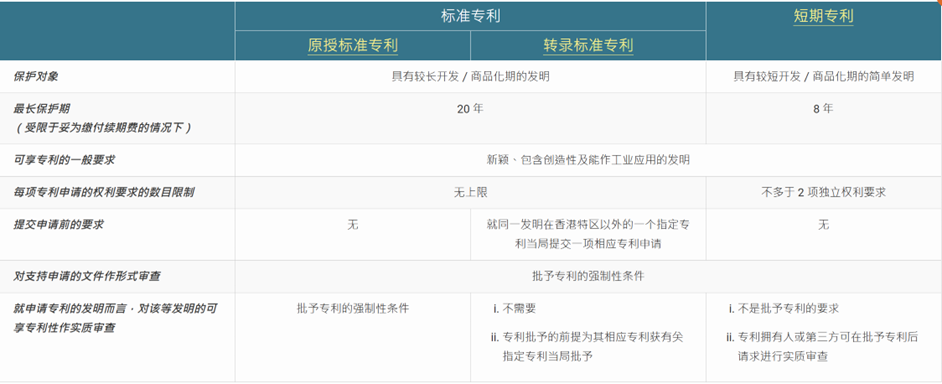Select item ii. 专利批予的前提为其相应专利获有关指定专利当局批予
942x384 pixels.
coord(587,346)
